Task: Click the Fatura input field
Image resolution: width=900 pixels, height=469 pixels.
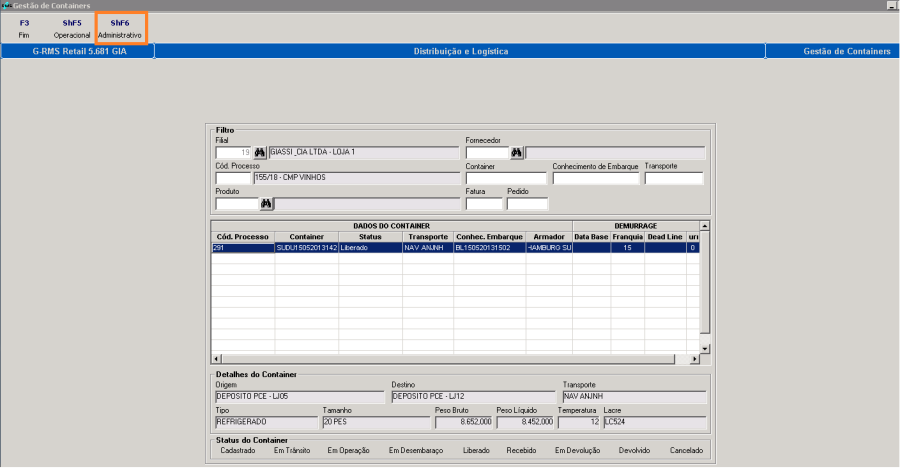Action: [x=484, y=204]
